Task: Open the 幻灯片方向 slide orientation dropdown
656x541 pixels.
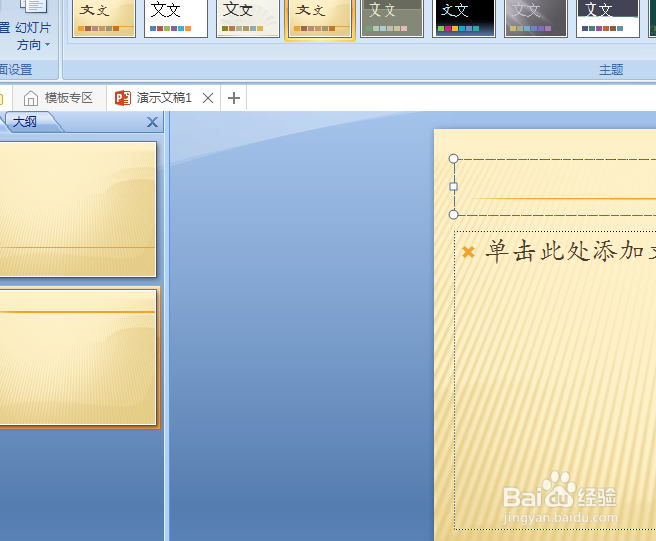Action: point(33,28)
